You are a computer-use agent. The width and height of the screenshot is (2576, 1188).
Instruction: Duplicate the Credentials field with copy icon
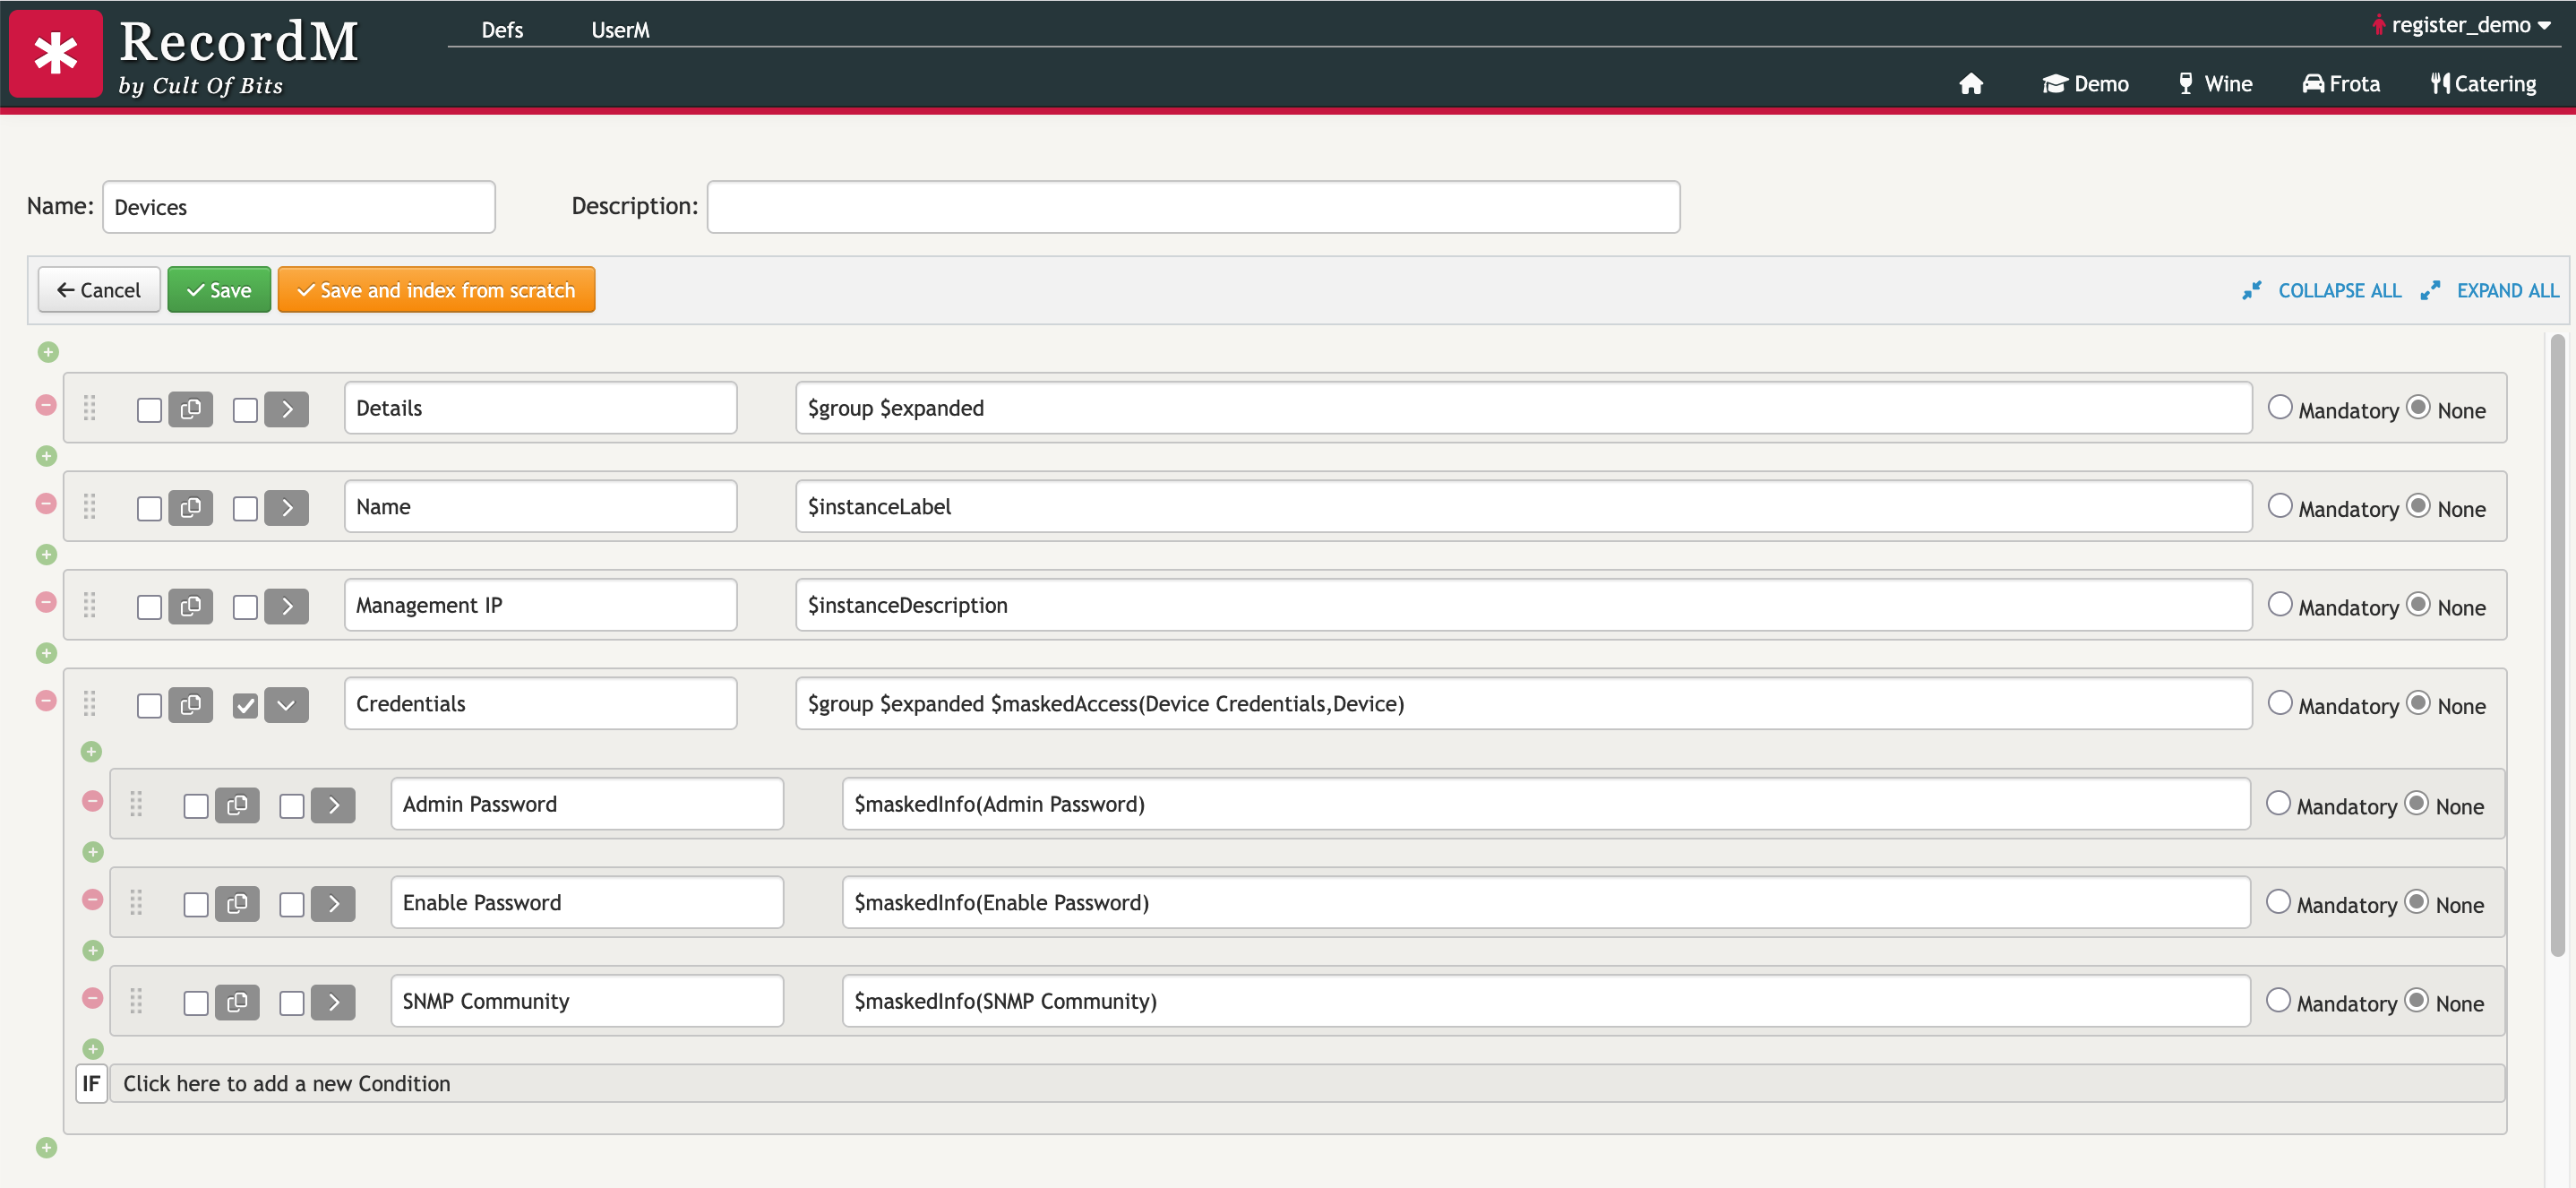click(190, 705)
